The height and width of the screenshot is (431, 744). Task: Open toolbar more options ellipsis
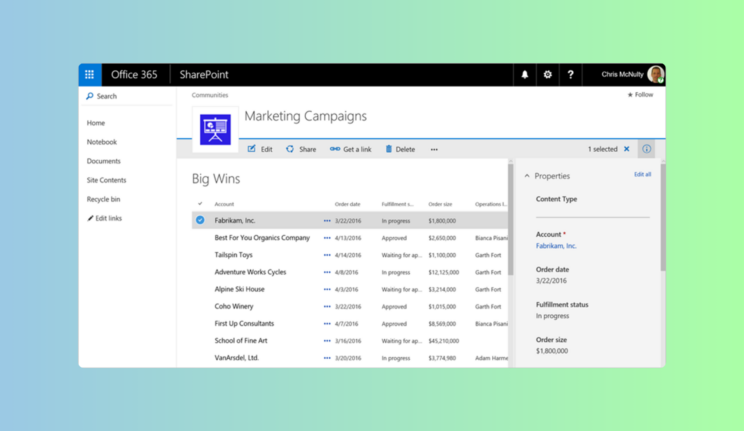434,150
